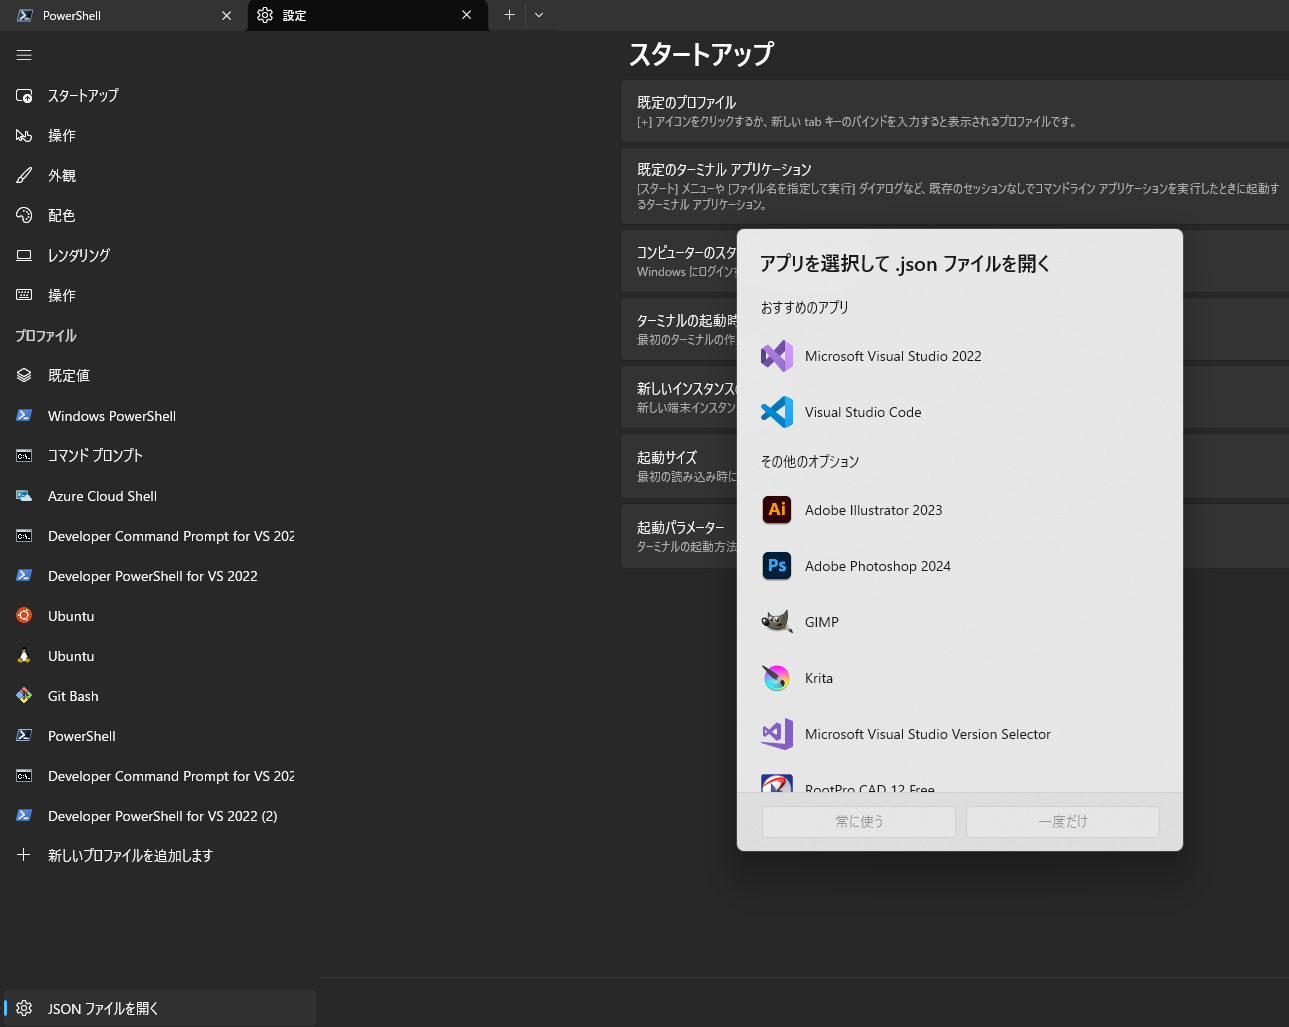Open the スタートアップ settings page
The width and height of the screenshot is (1289, 1027).
(160, 96)
